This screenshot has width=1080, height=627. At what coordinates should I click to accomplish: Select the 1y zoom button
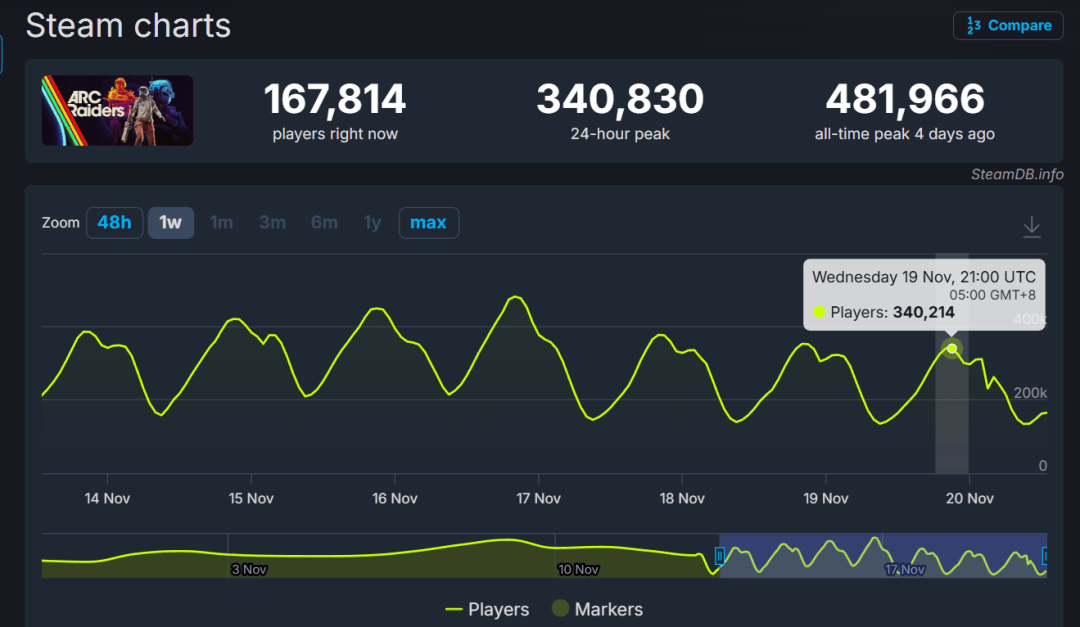tap(372, 222)
